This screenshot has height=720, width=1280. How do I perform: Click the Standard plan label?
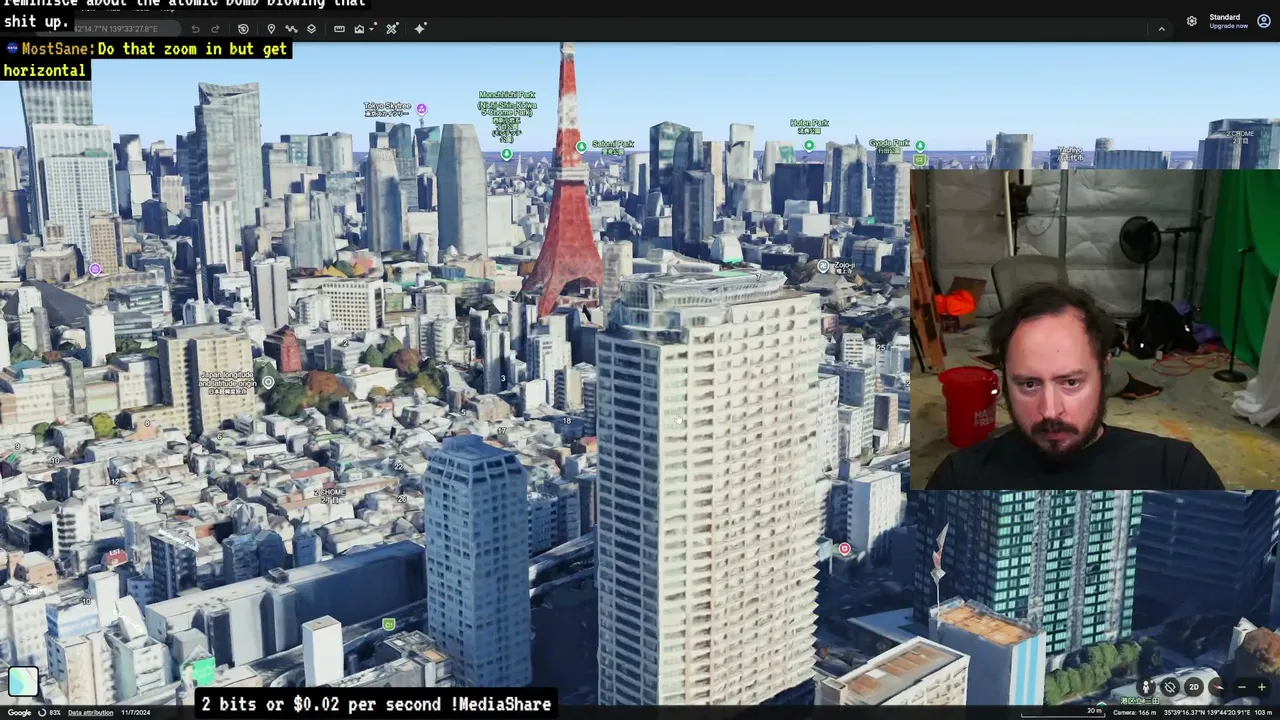1225,17
